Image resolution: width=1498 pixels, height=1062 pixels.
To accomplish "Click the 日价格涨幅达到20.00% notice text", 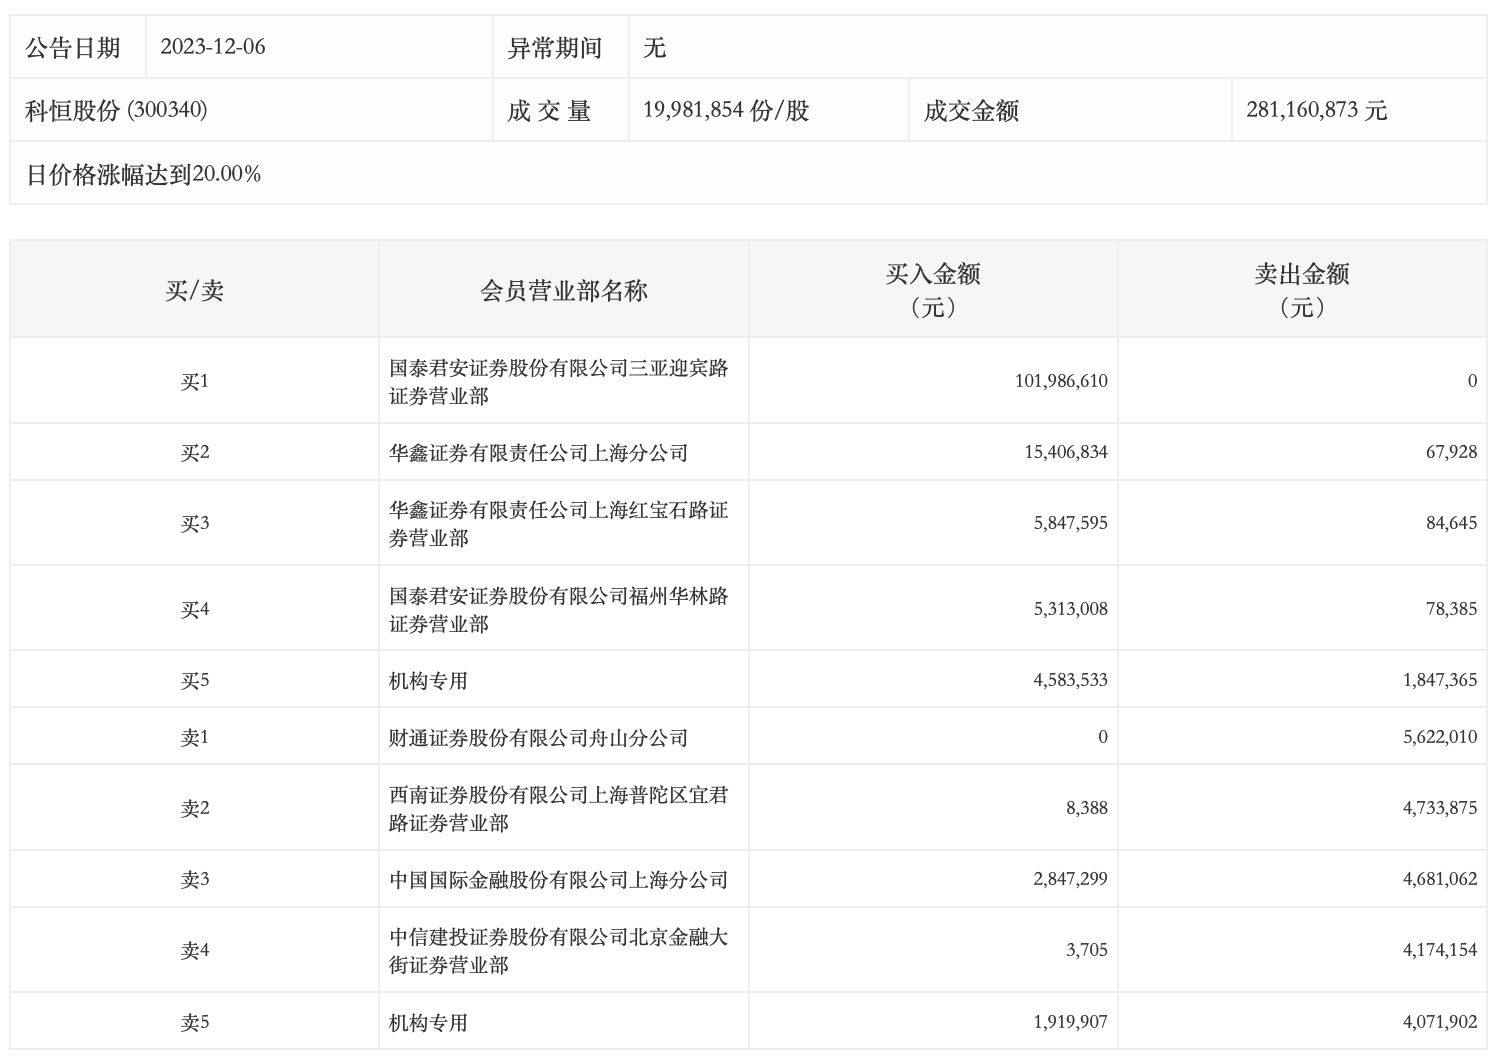I will click(143, 174).
